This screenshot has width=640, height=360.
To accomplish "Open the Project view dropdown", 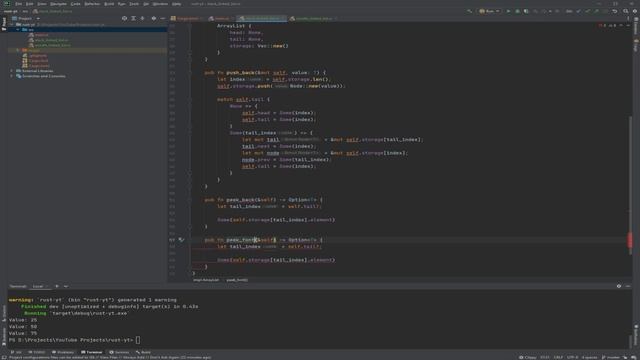I will (x=26, y=18).
